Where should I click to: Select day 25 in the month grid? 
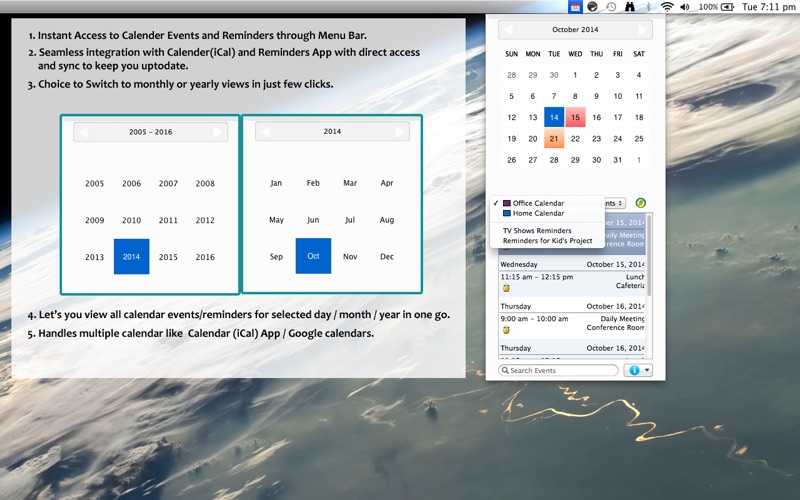[x=639, y=139]
